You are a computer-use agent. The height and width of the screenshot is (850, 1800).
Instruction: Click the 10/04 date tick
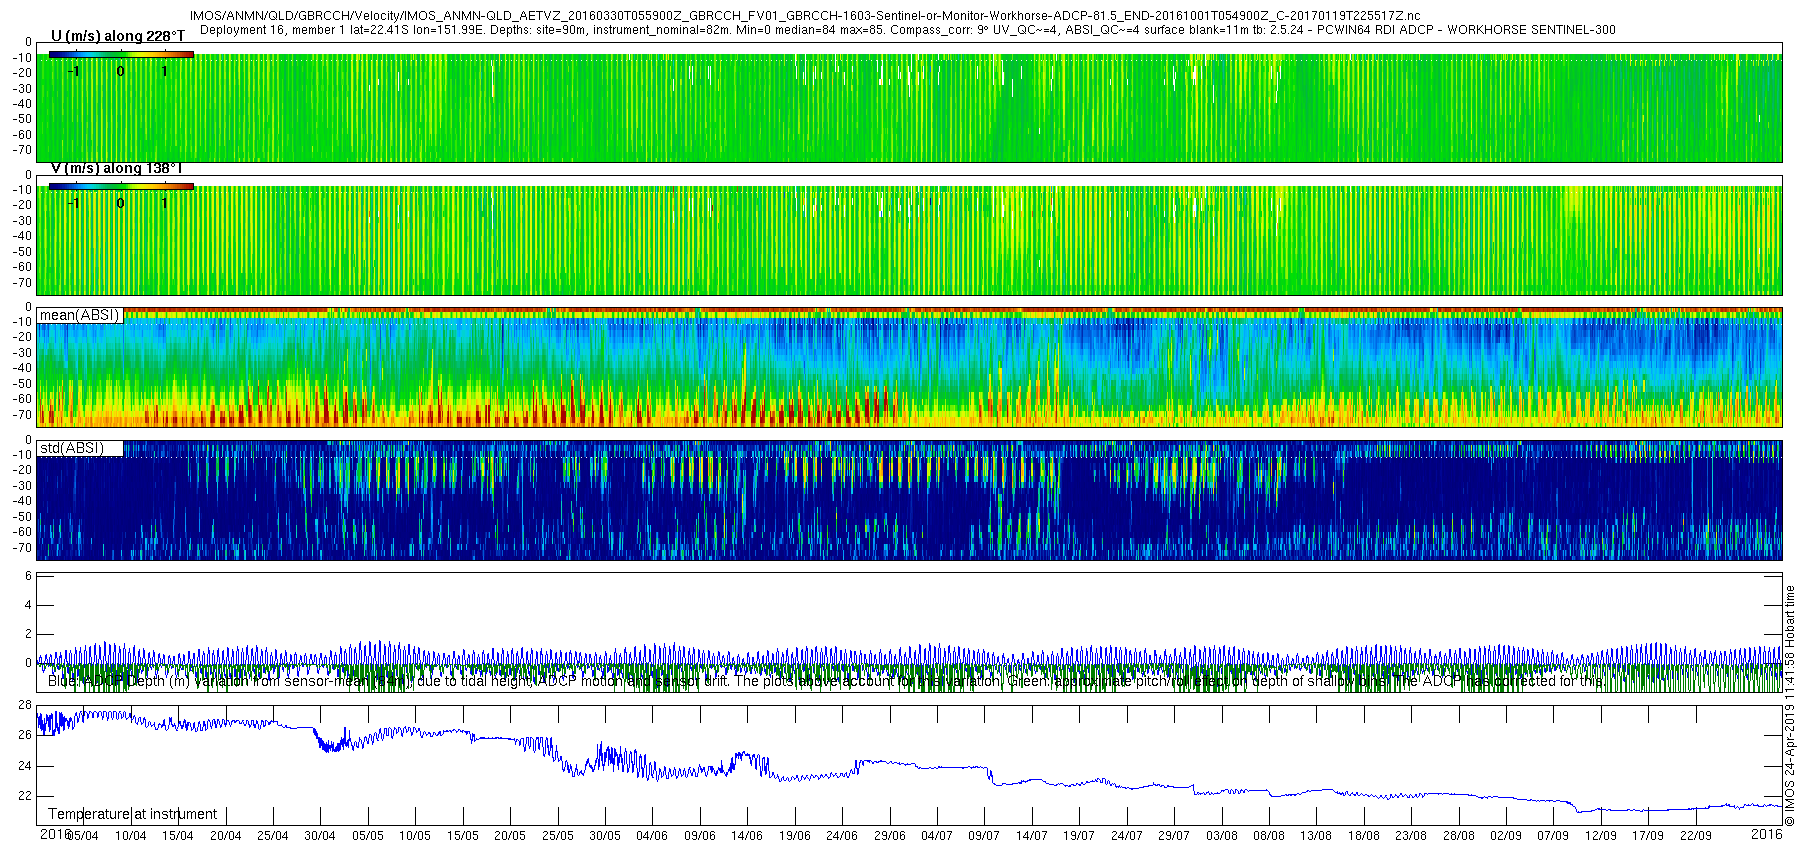tap(130, 836)
